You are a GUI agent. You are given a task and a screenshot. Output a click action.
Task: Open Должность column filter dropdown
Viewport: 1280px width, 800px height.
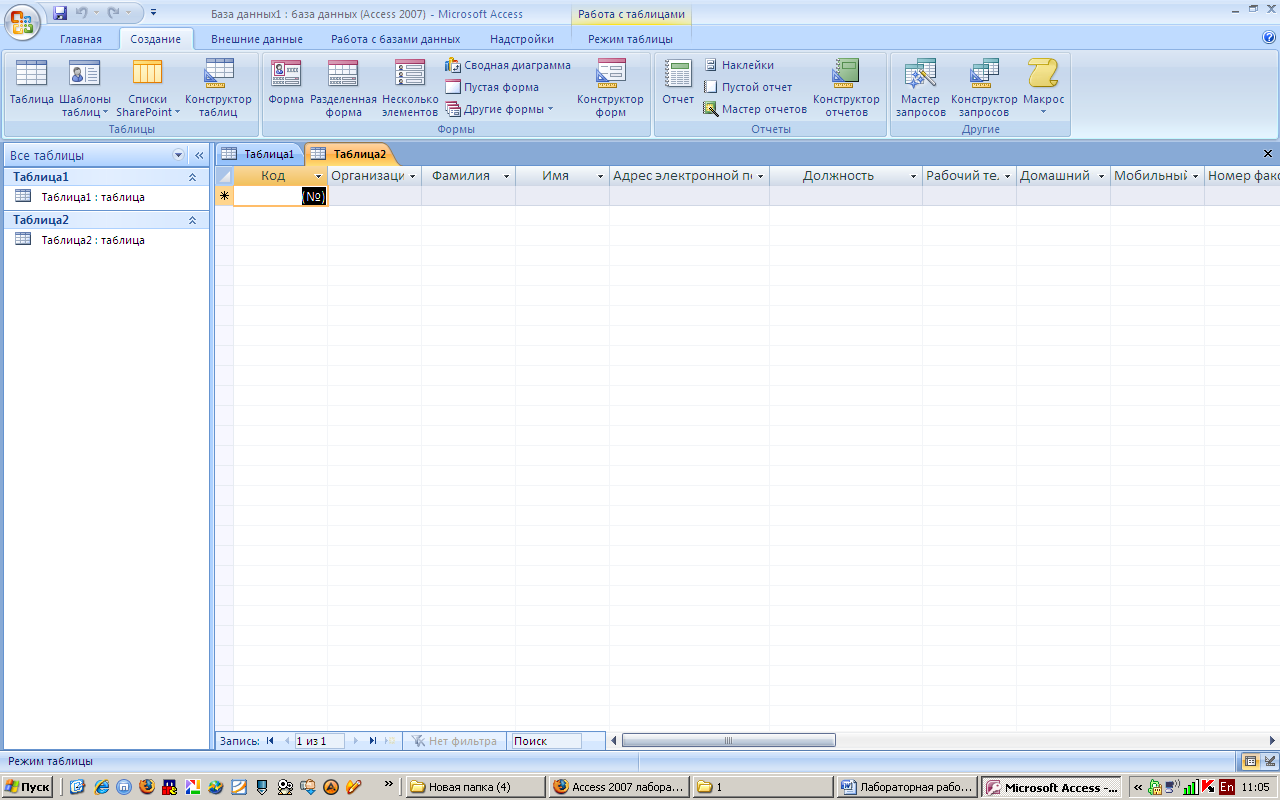(x=914, y=176)
